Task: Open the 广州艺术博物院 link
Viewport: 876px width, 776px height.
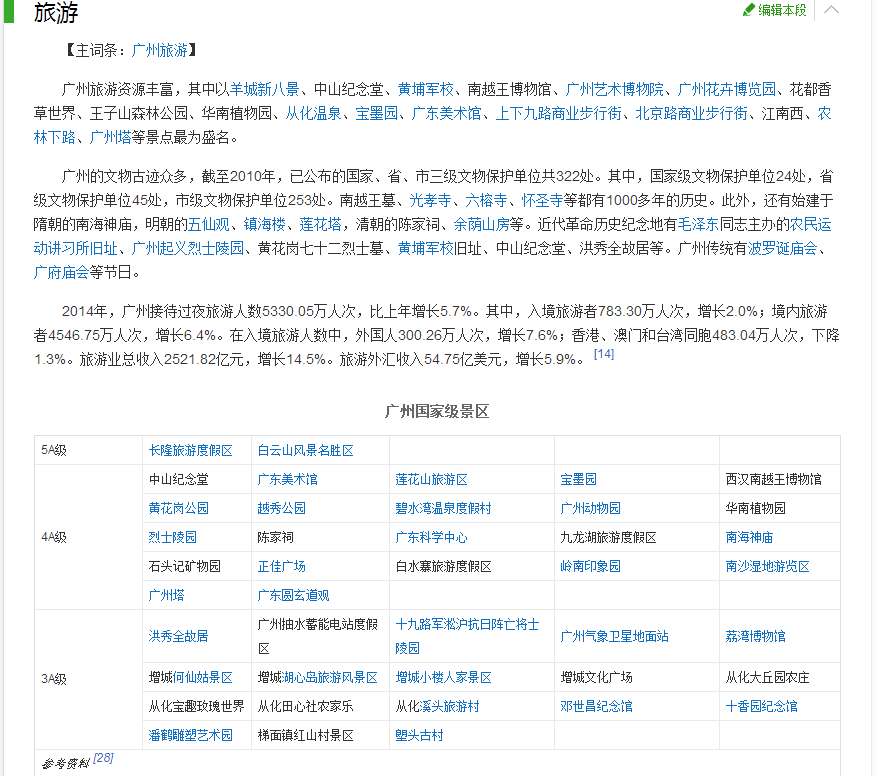Action: pos(615,89)
